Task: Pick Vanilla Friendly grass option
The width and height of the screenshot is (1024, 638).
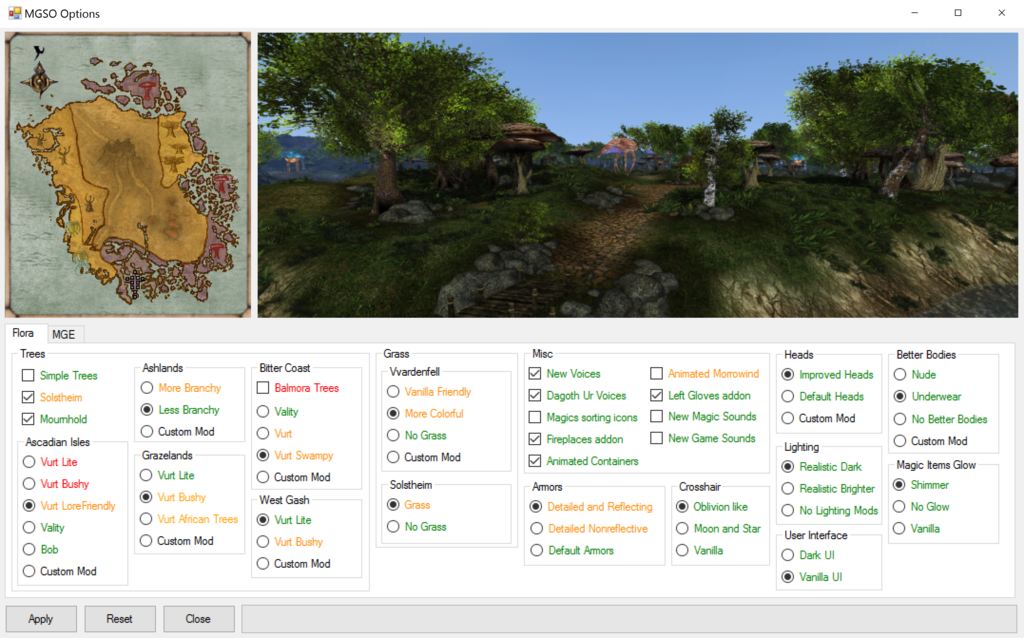Action: click(x=393, y=392)
